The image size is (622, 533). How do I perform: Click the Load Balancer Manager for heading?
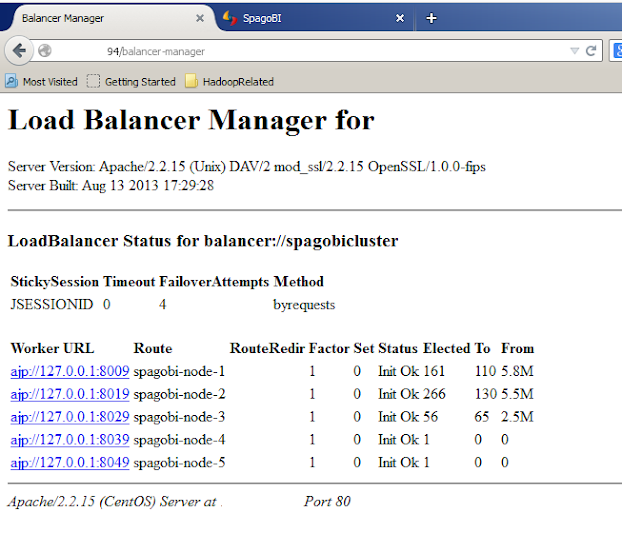(191, 120)
